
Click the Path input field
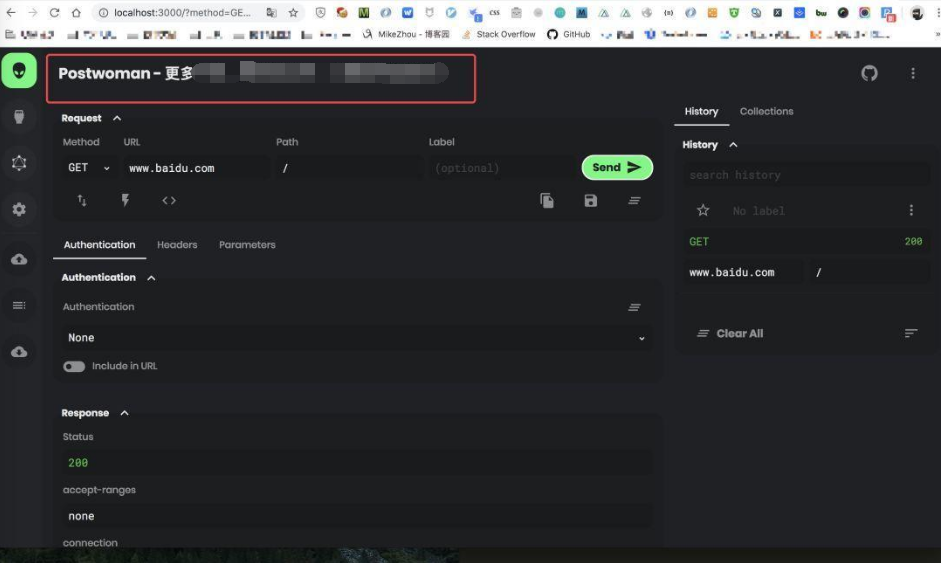coord(349,168)
